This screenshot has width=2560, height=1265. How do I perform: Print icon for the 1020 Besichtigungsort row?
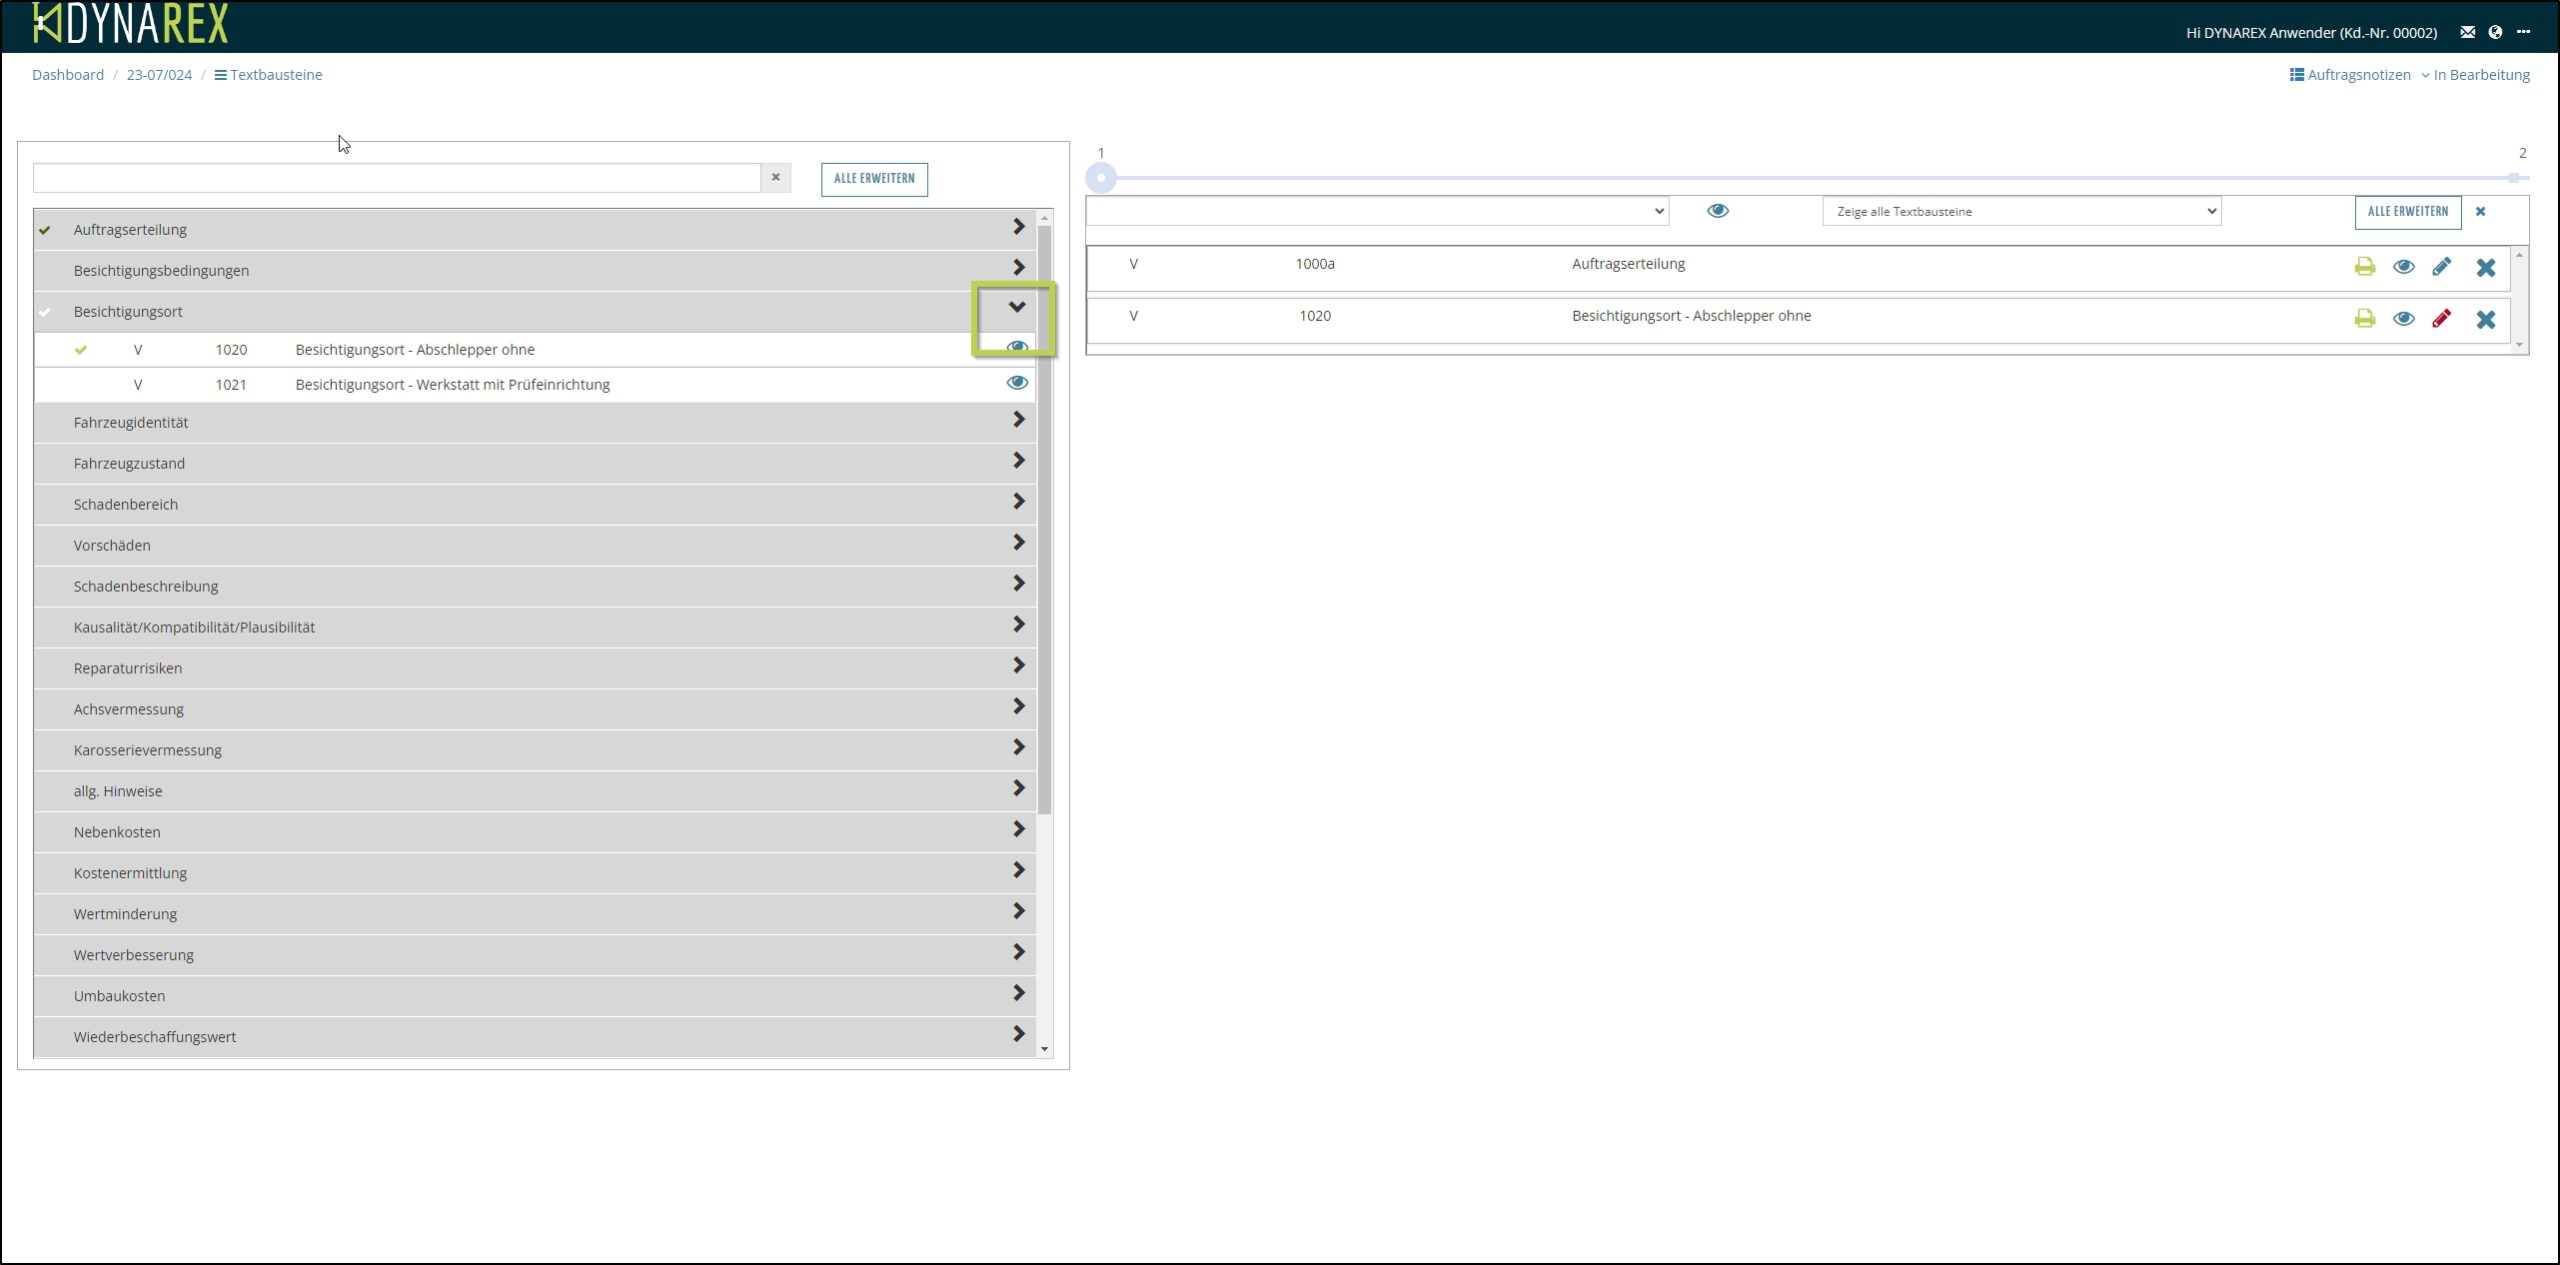(2364, 318)
